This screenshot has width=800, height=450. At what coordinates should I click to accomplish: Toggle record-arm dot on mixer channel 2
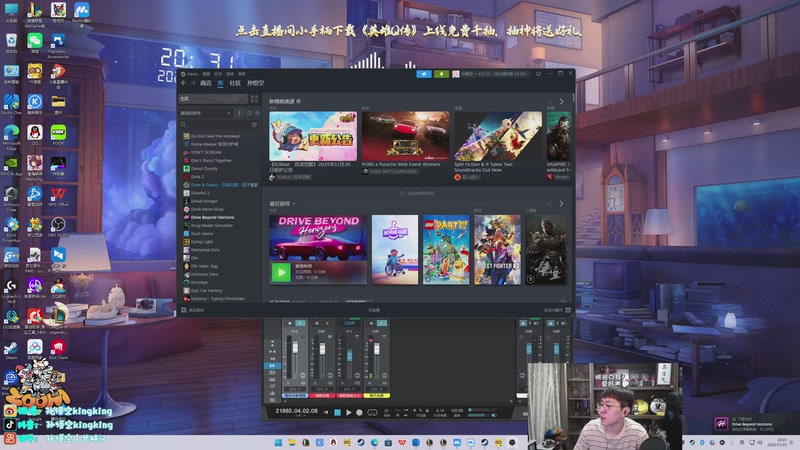coord(317,323)
